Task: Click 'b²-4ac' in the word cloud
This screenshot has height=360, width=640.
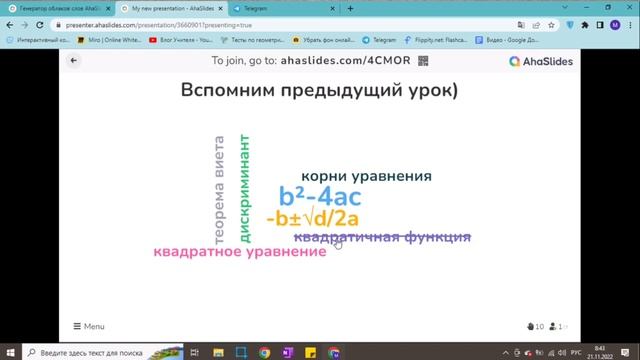Action: click(320, 196)
